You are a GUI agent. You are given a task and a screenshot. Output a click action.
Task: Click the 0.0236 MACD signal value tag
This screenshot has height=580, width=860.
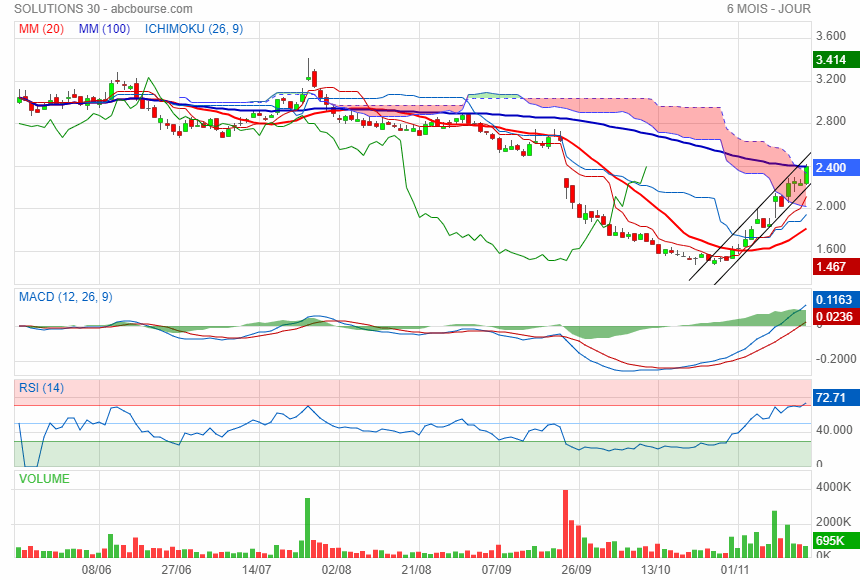click(x=836, y=317)
